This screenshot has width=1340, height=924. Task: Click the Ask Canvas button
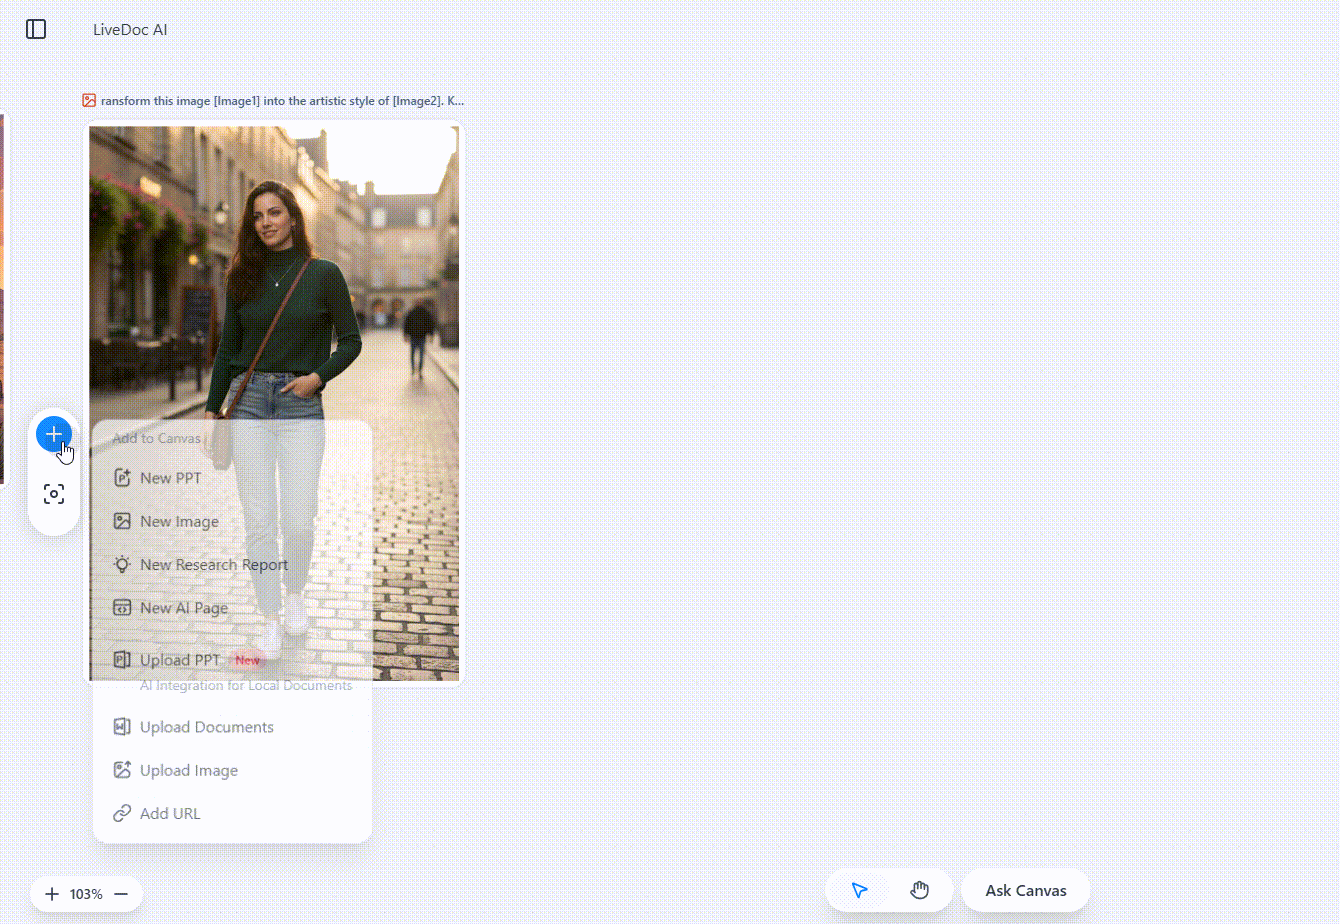click(1025, 889)
